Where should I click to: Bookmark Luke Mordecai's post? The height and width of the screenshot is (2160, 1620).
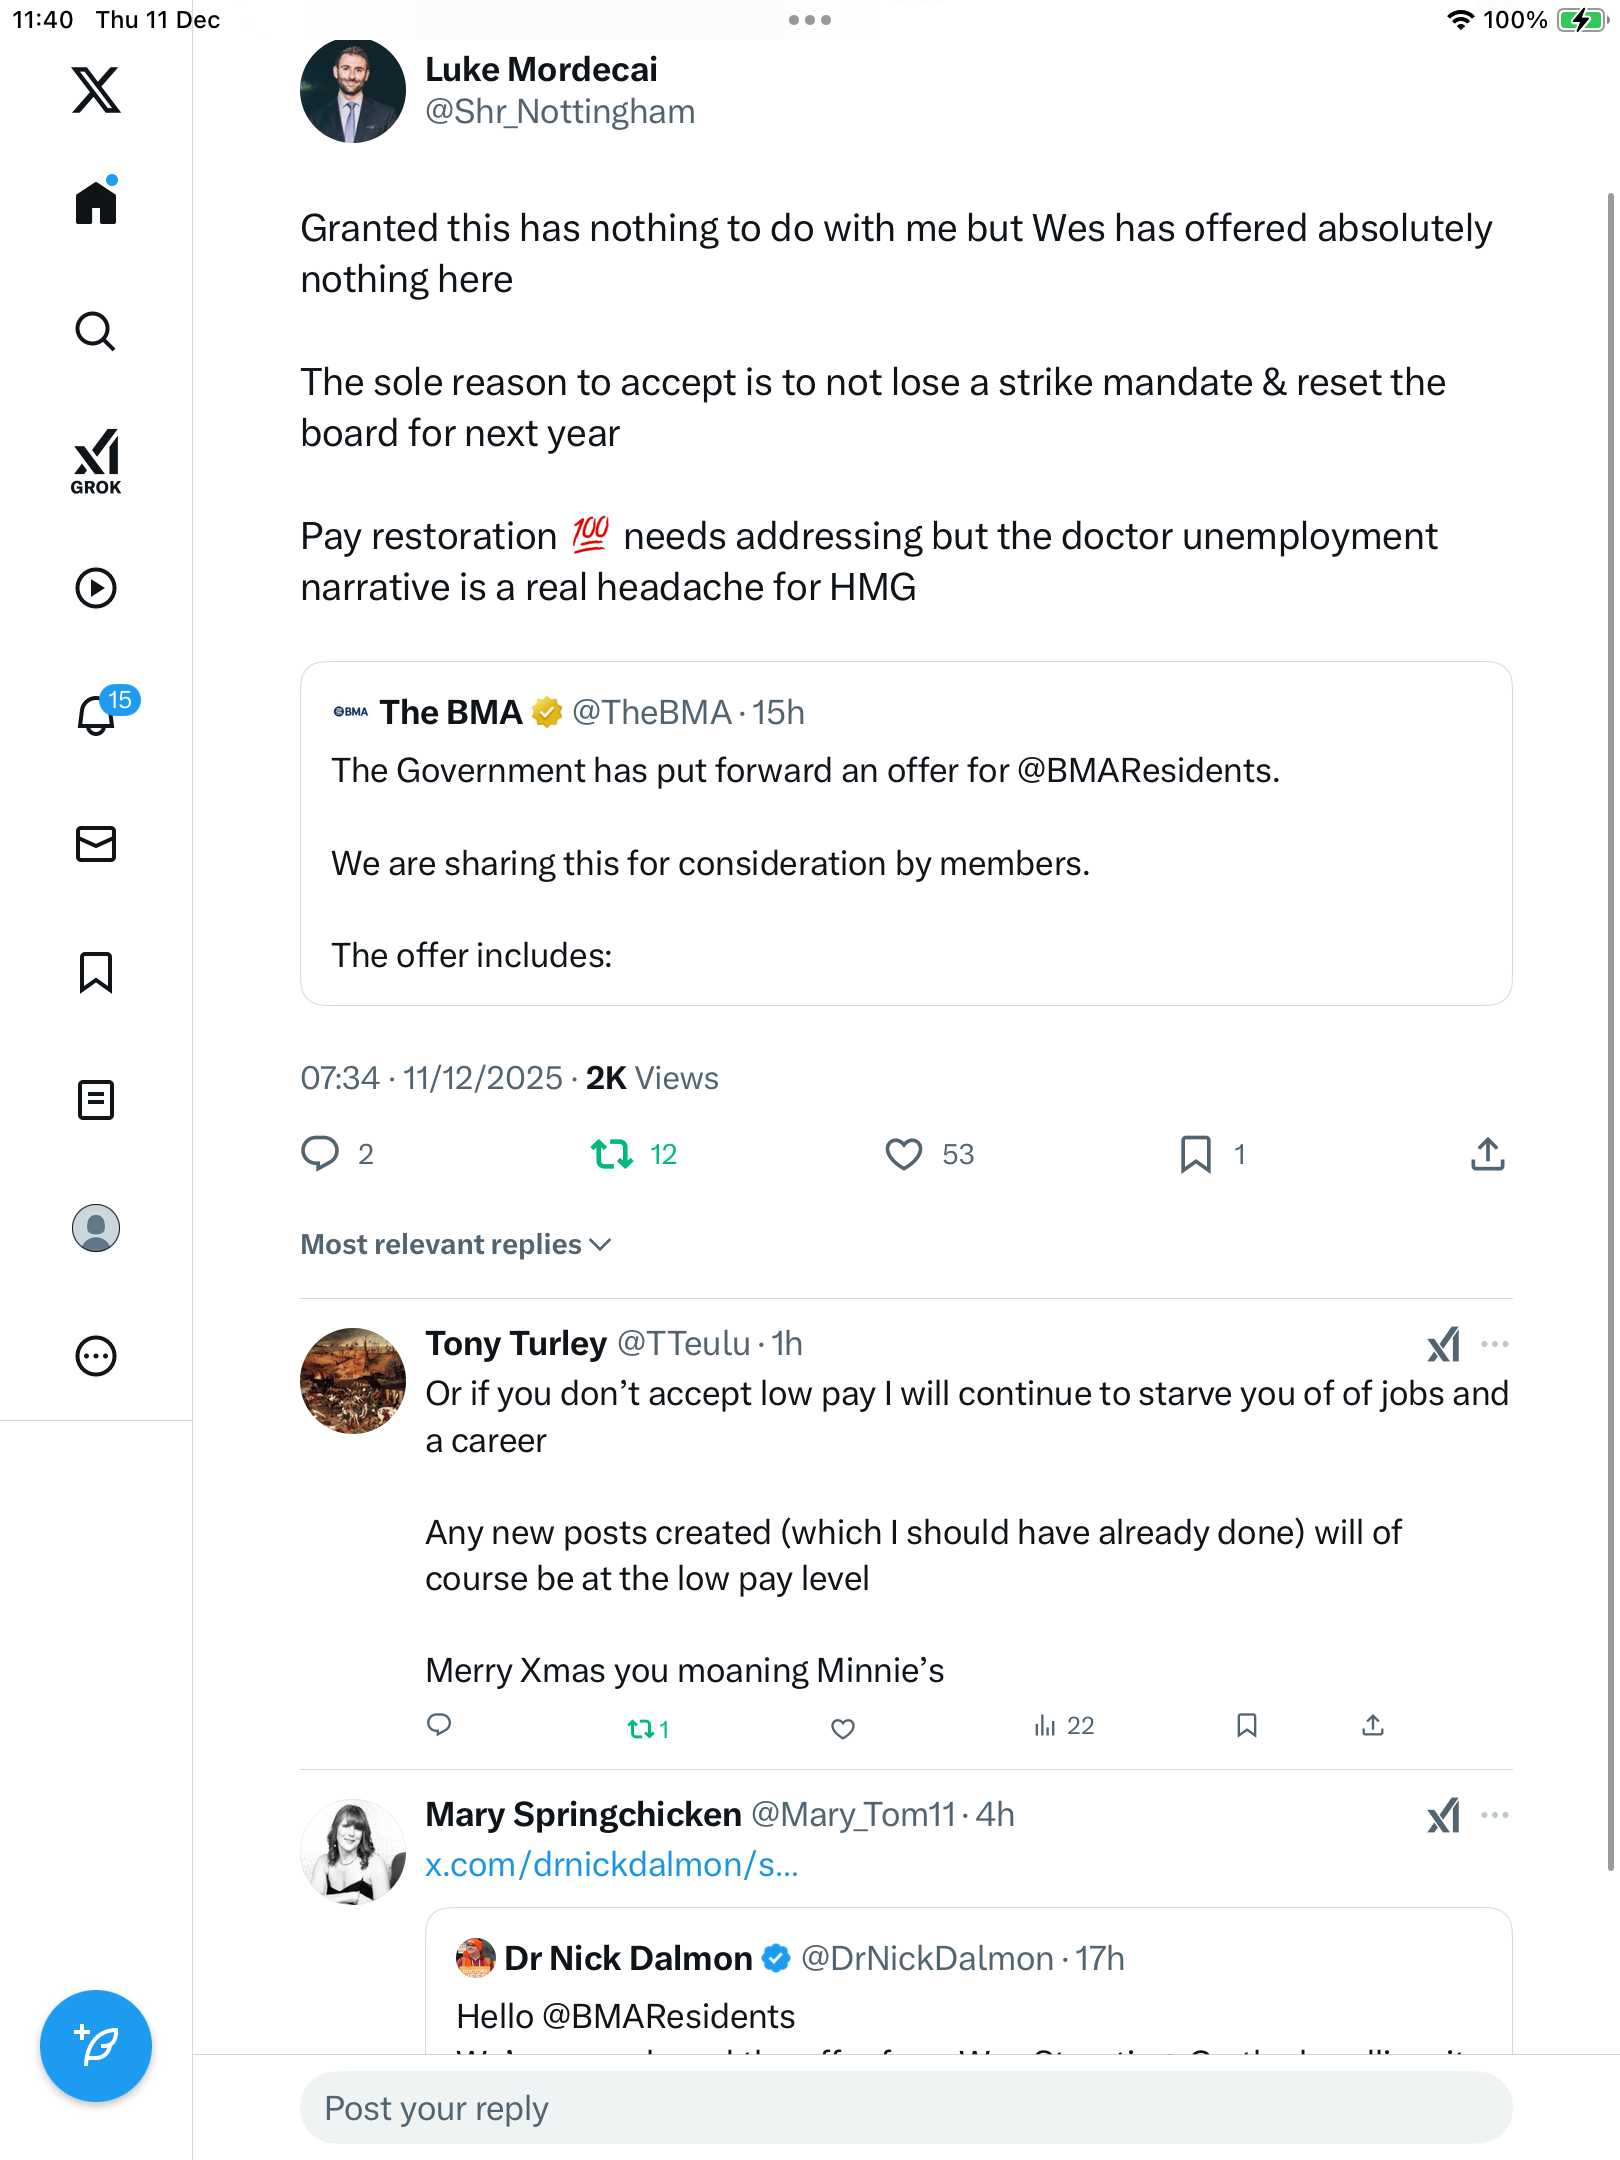[x=1196, y=1154]
